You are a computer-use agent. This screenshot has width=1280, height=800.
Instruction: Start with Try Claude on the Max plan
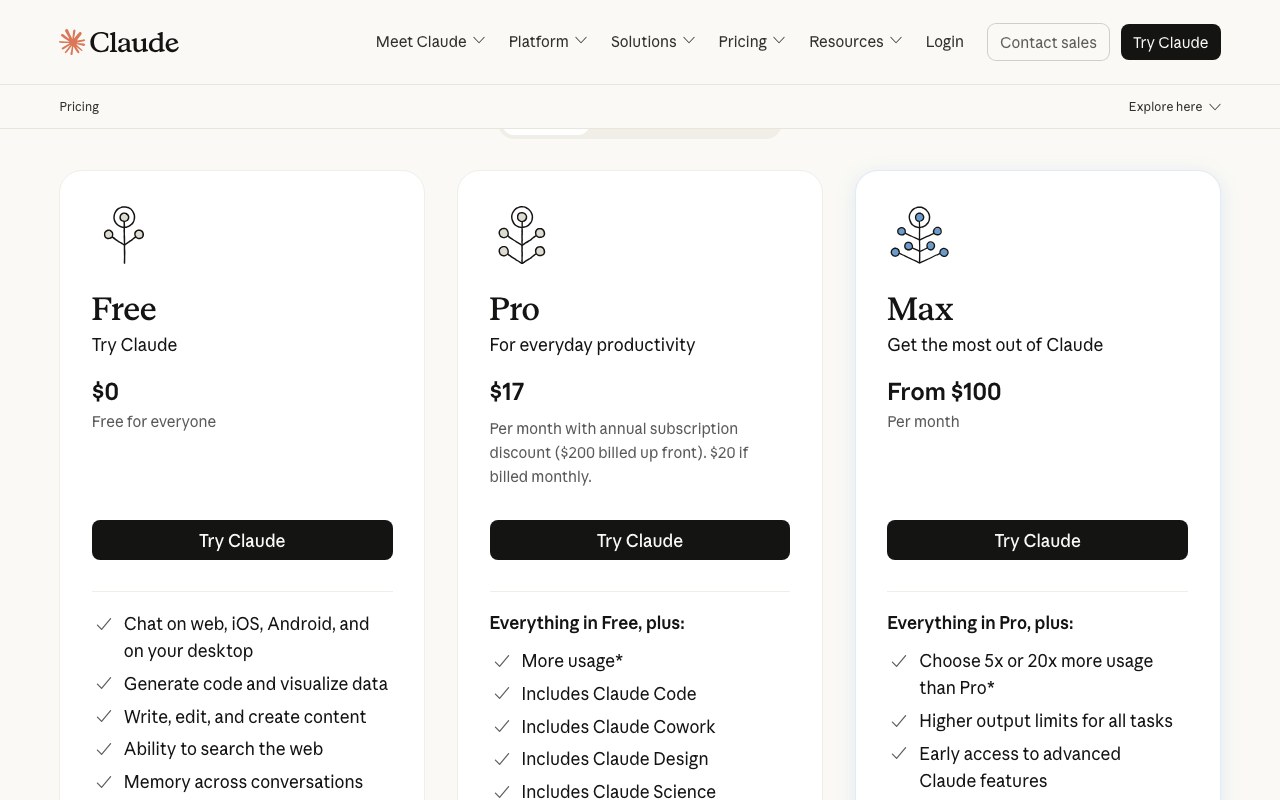click(x=1037, y=540)
